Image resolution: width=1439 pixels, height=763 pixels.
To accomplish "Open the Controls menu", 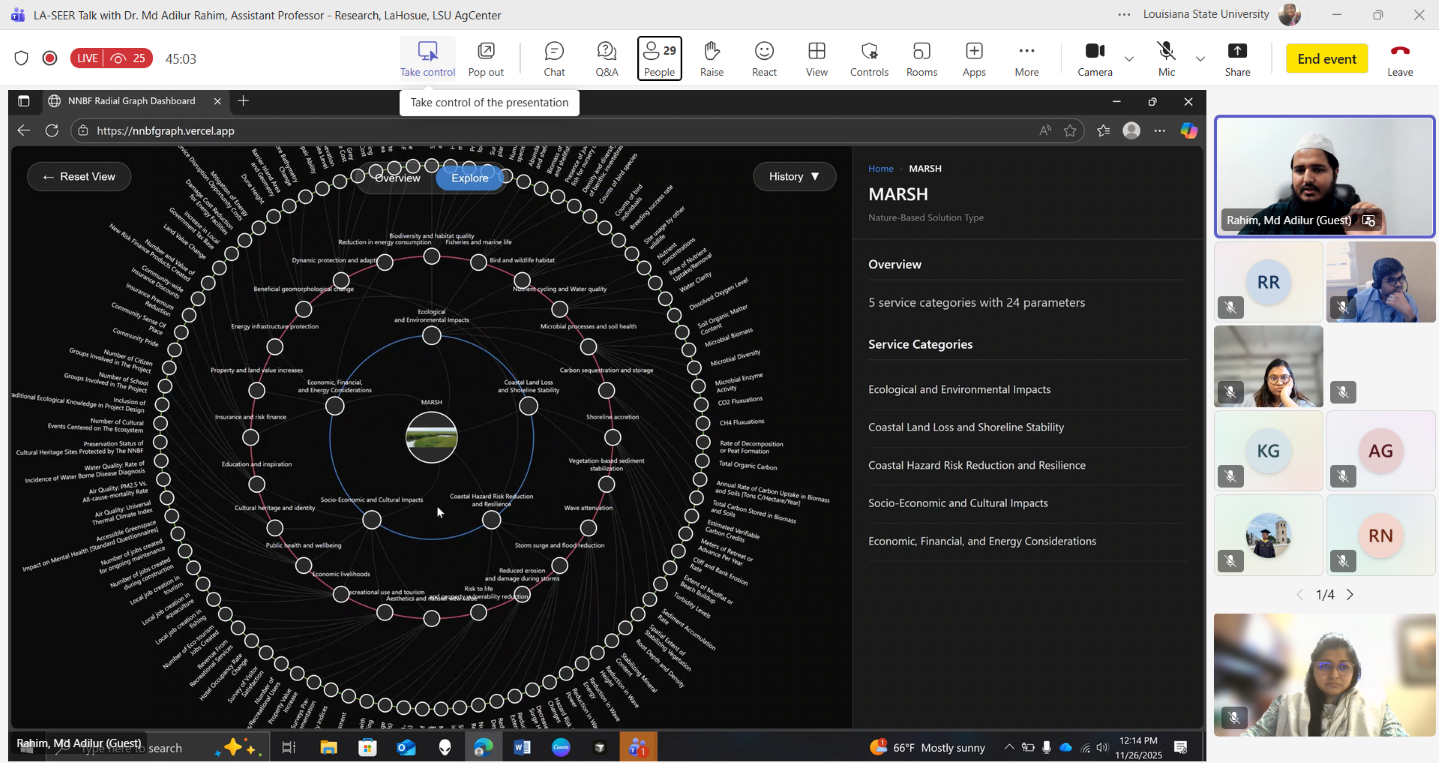I will [x=869, y=58].
